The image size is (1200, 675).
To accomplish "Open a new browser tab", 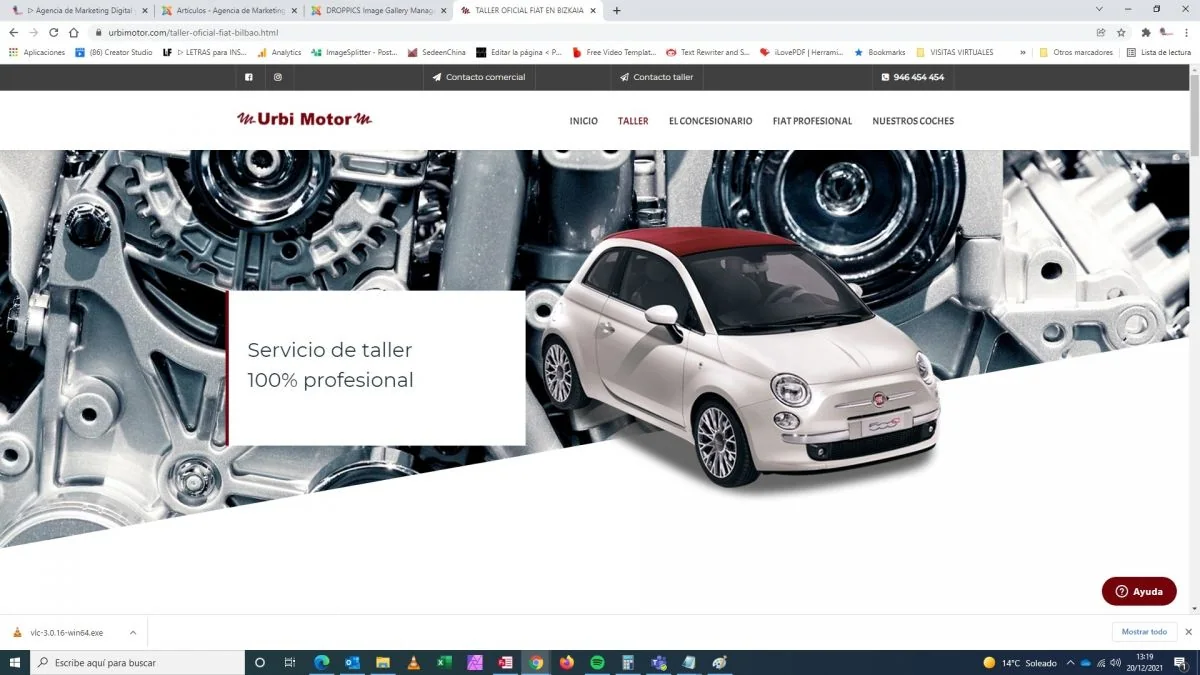I will pyautogui.click(x=616, y=10).
